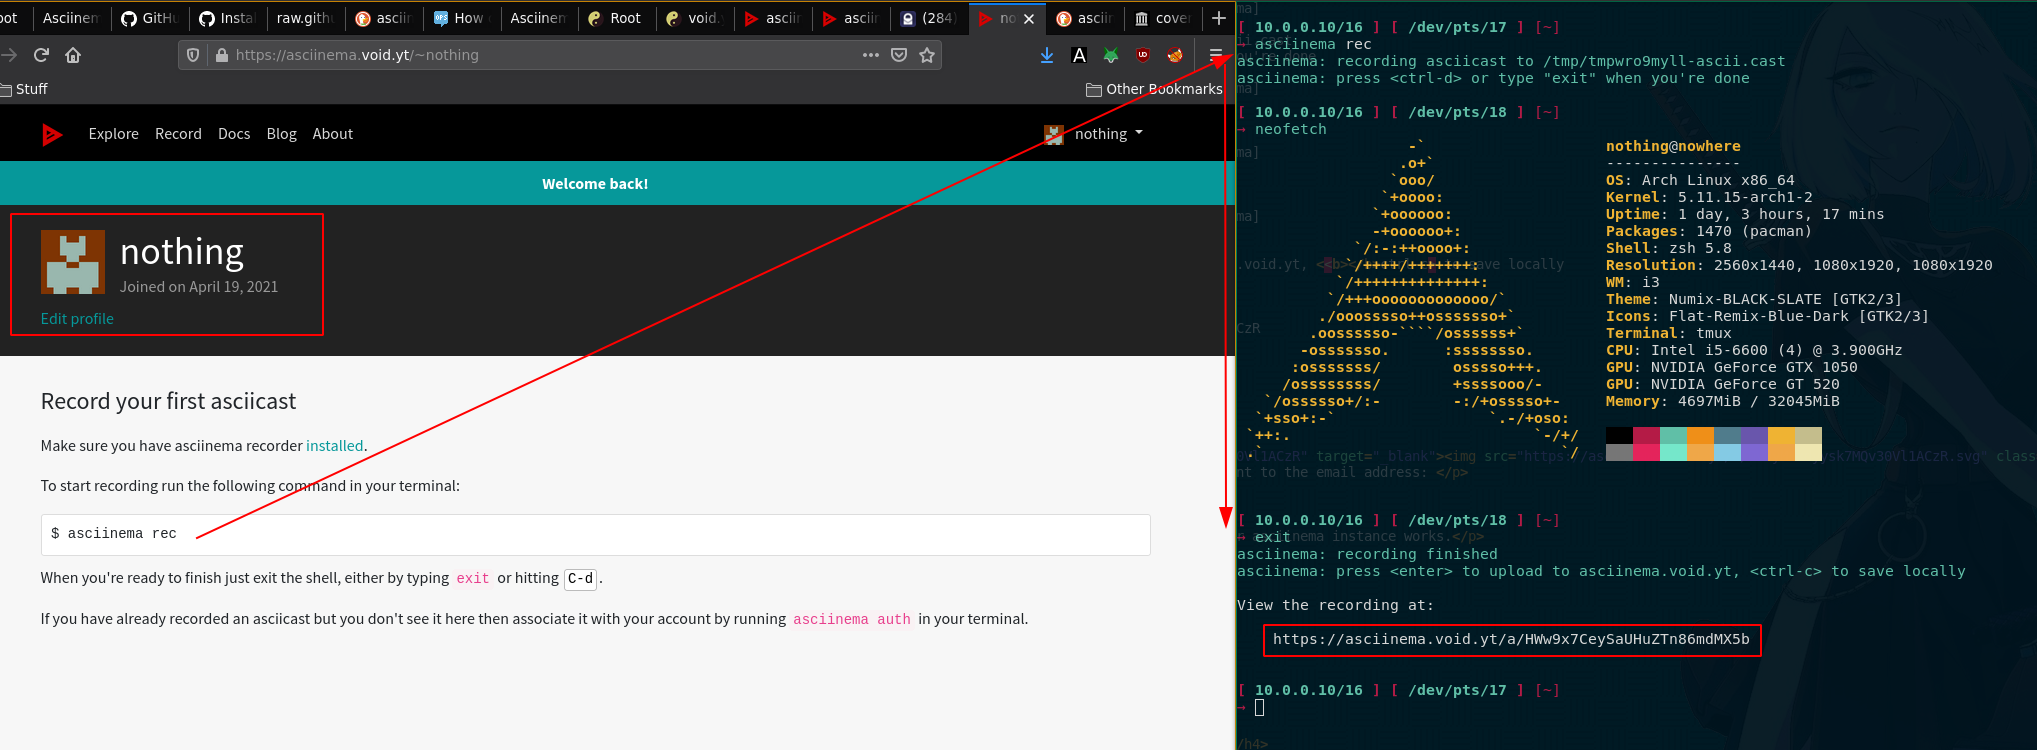The width and height of the screenshot is (2037, 750).
Task: Click the large profile avatar image
Action: [x=73, y=262]
